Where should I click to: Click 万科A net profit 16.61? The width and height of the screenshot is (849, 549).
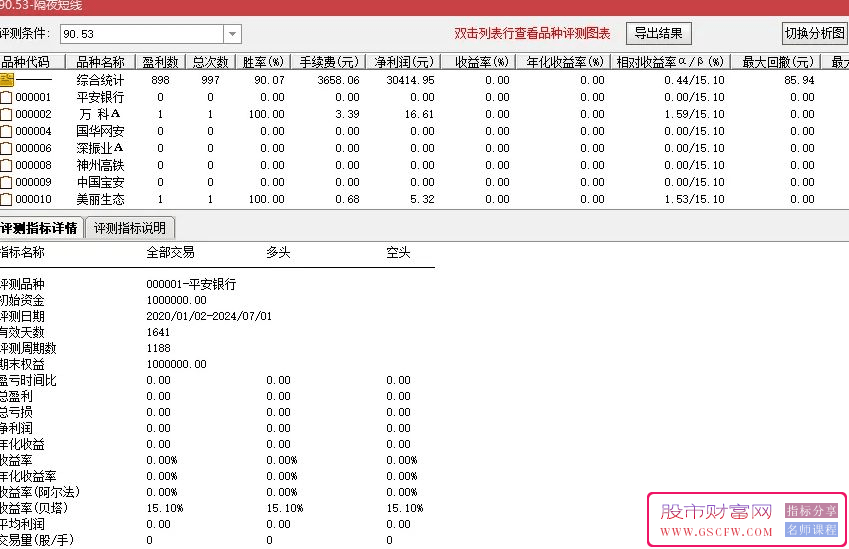click(419, 114)
